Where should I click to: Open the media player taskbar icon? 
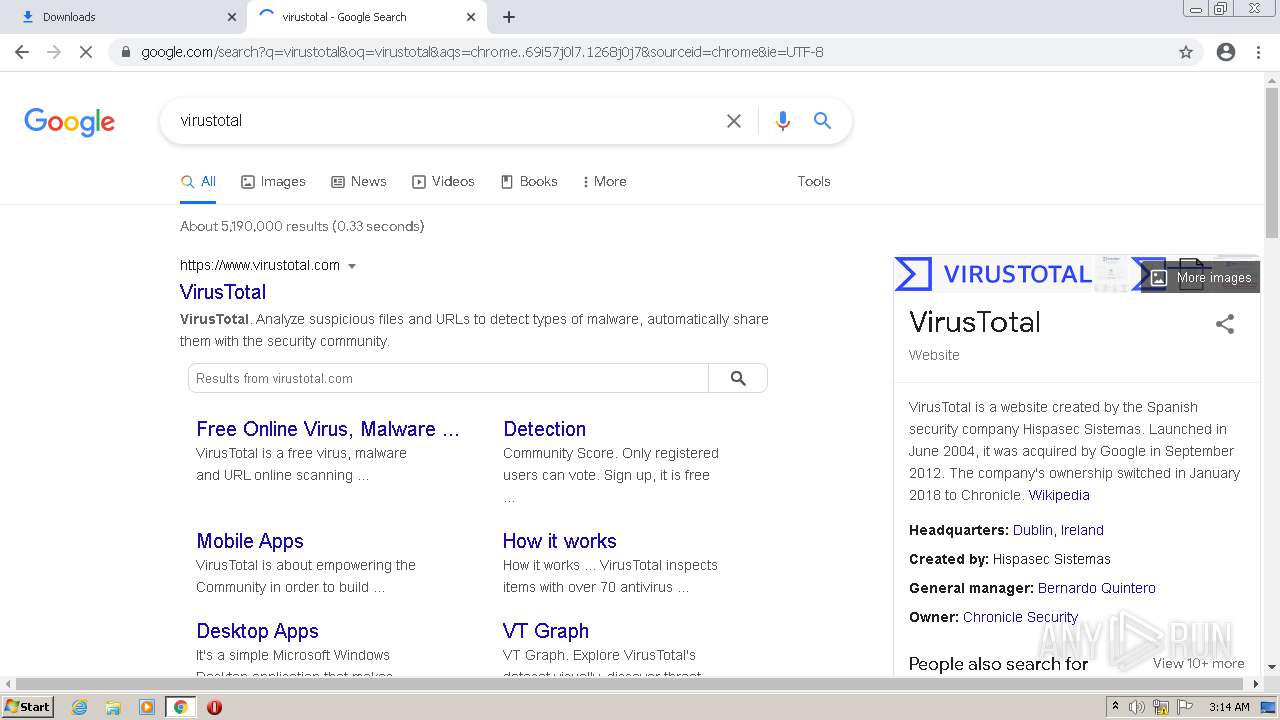pos(147,707)
